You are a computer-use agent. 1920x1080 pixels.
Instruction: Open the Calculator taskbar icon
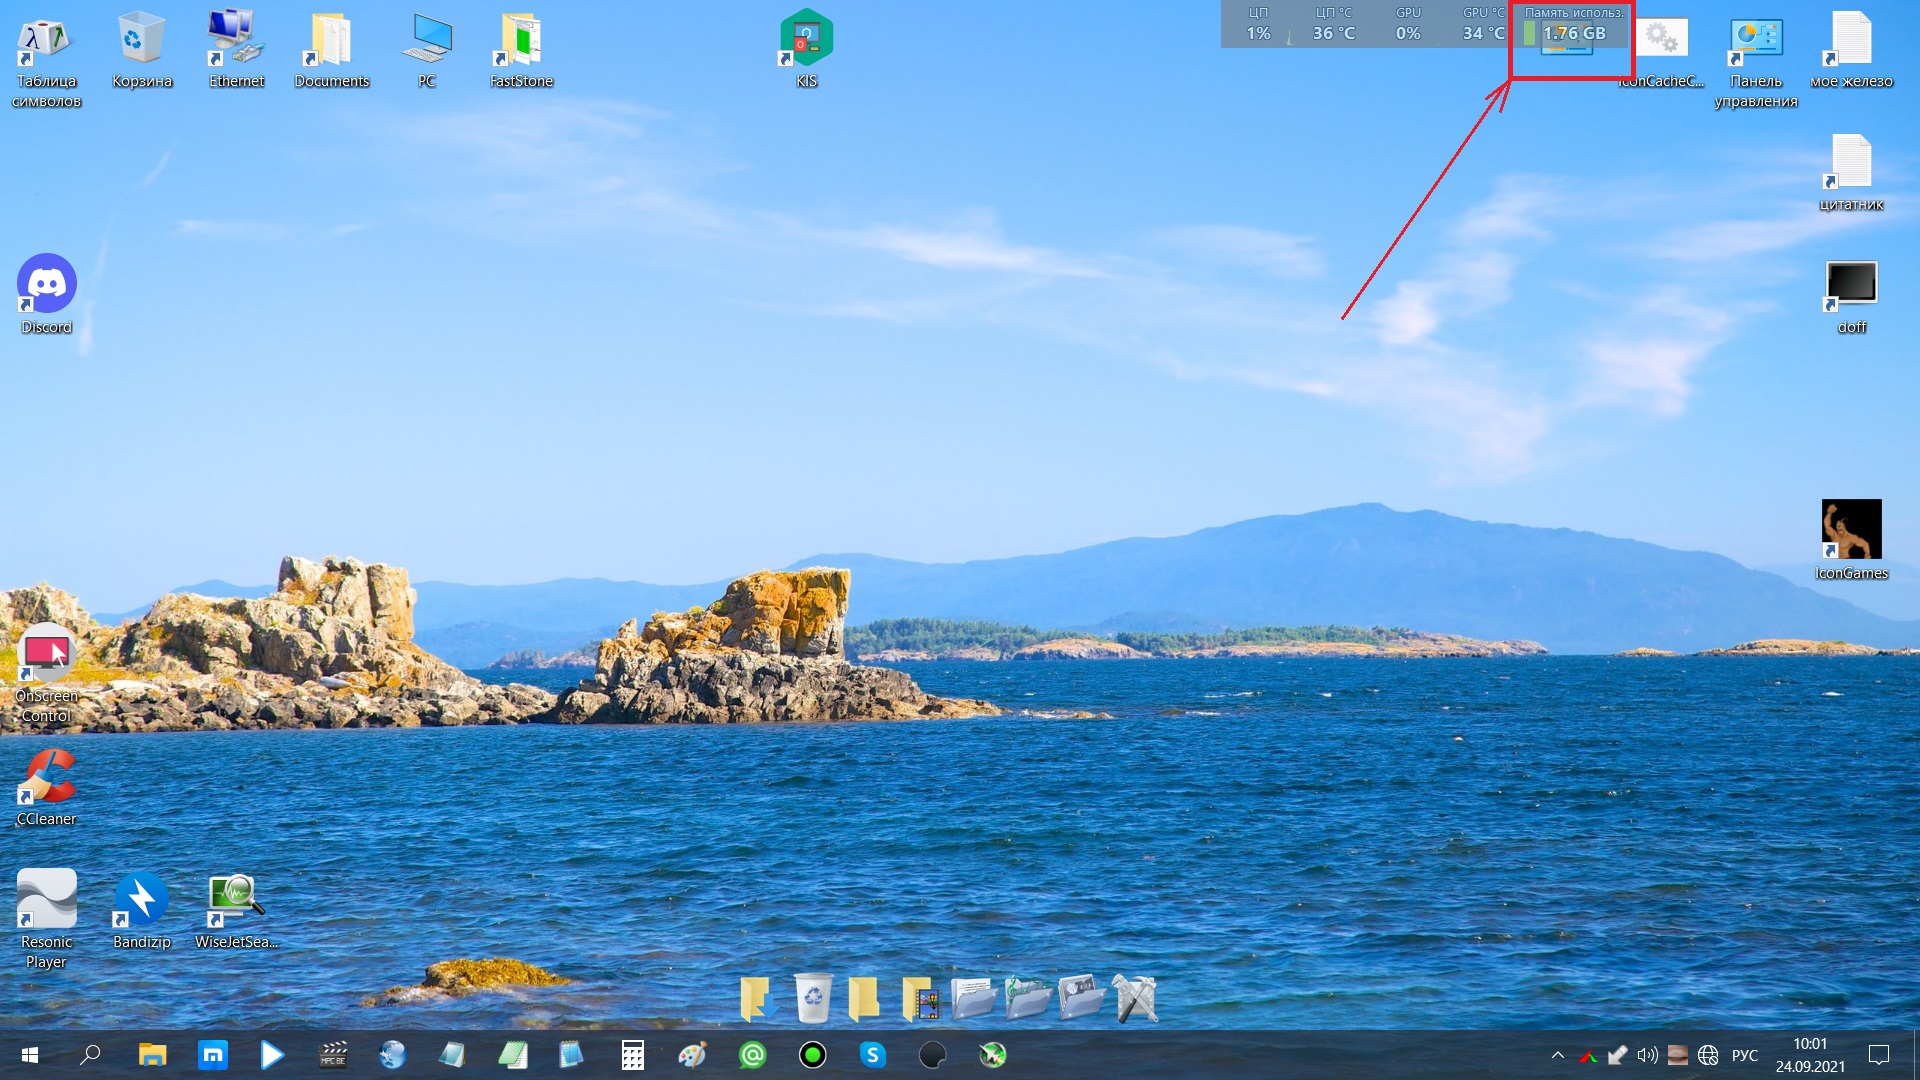tap(632, 1055)
